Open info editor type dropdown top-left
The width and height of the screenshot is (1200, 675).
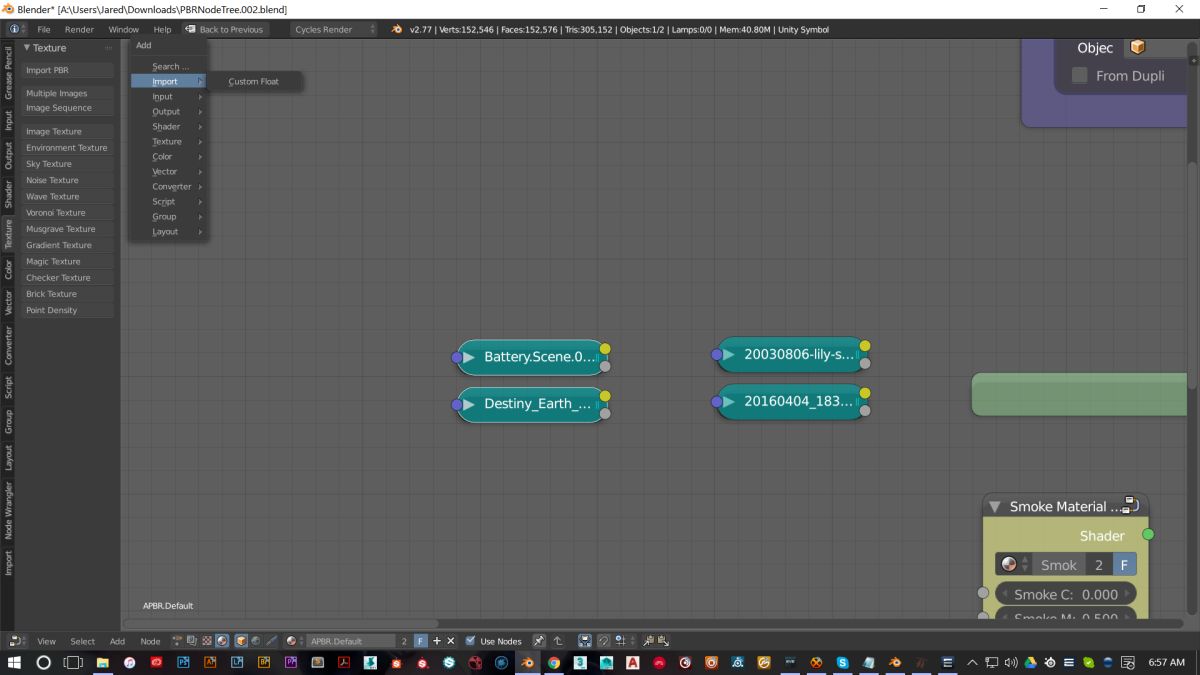[x=19, y=29]
